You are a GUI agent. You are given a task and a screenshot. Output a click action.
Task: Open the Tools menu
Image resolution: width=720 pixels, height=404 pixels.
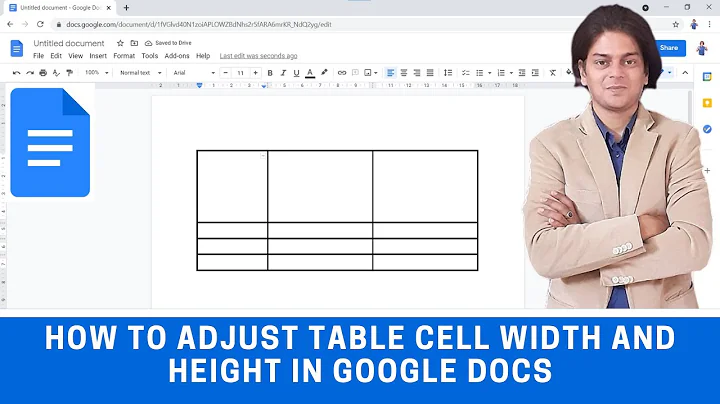pyautogui.click(x=150, y=56)
